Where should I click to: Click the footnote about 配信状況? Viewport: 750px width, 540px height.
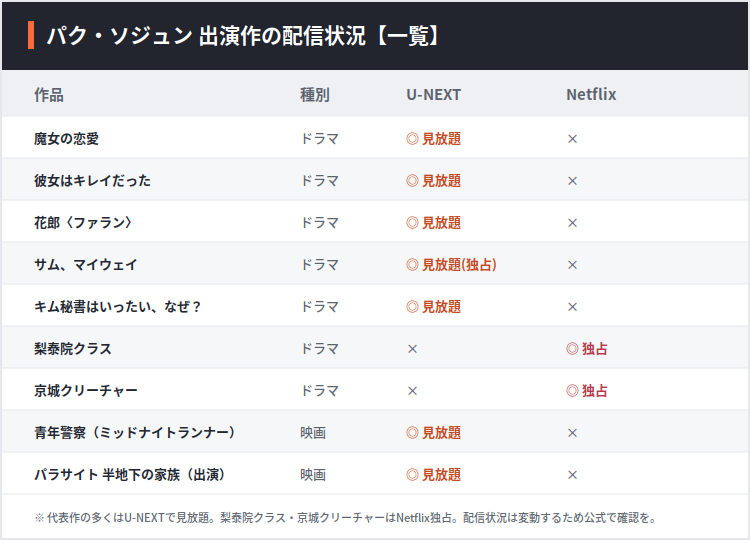(345, 518)
